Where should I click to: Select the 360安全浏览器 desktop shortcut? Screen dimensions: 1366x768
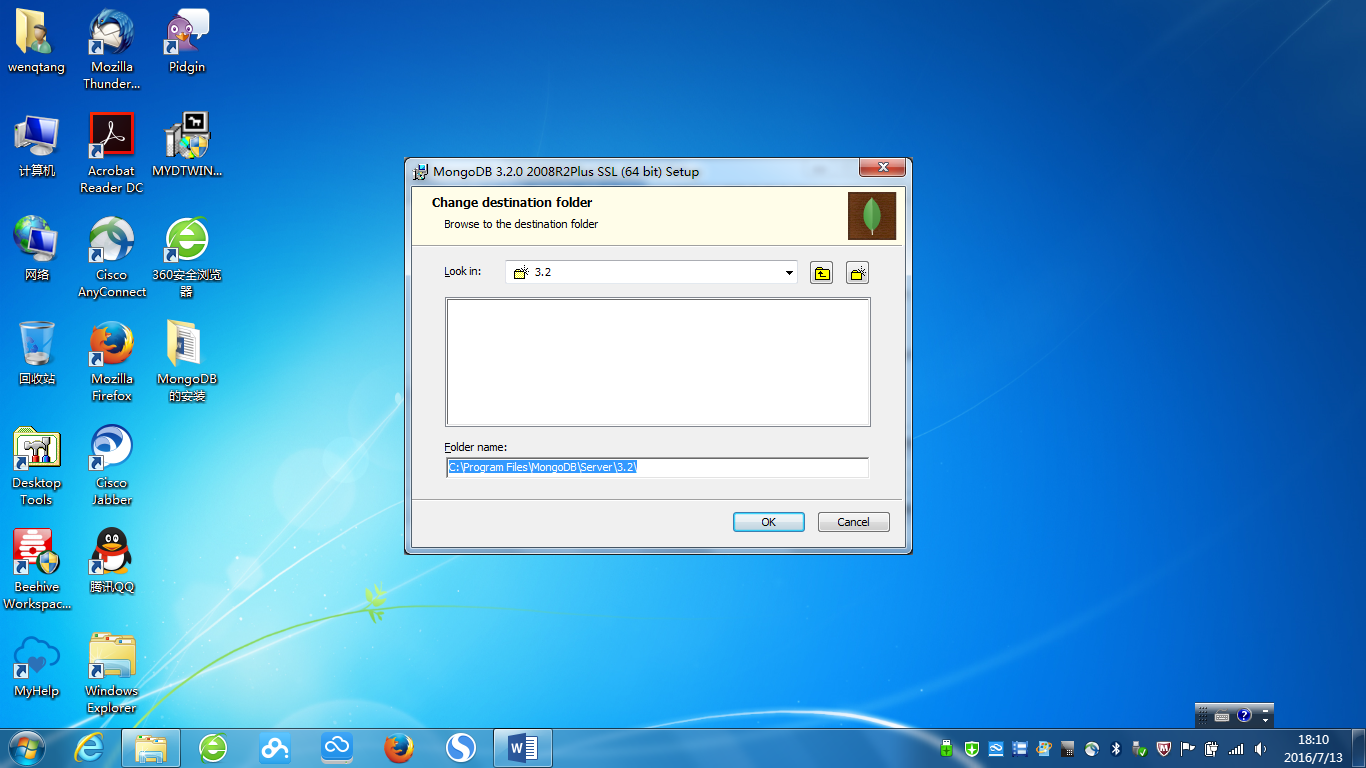coord(187,258)
